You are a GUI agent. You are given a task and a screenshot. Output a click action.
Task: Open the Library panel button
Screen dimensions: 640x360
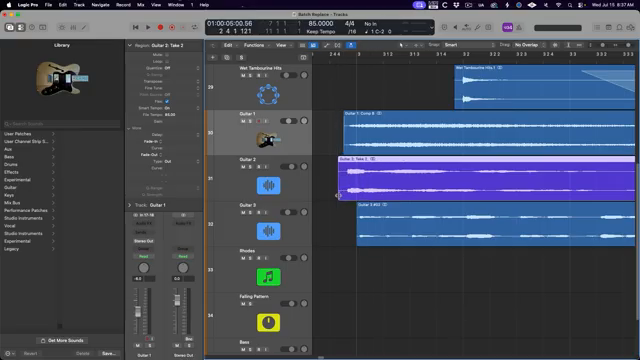point(10,27)
